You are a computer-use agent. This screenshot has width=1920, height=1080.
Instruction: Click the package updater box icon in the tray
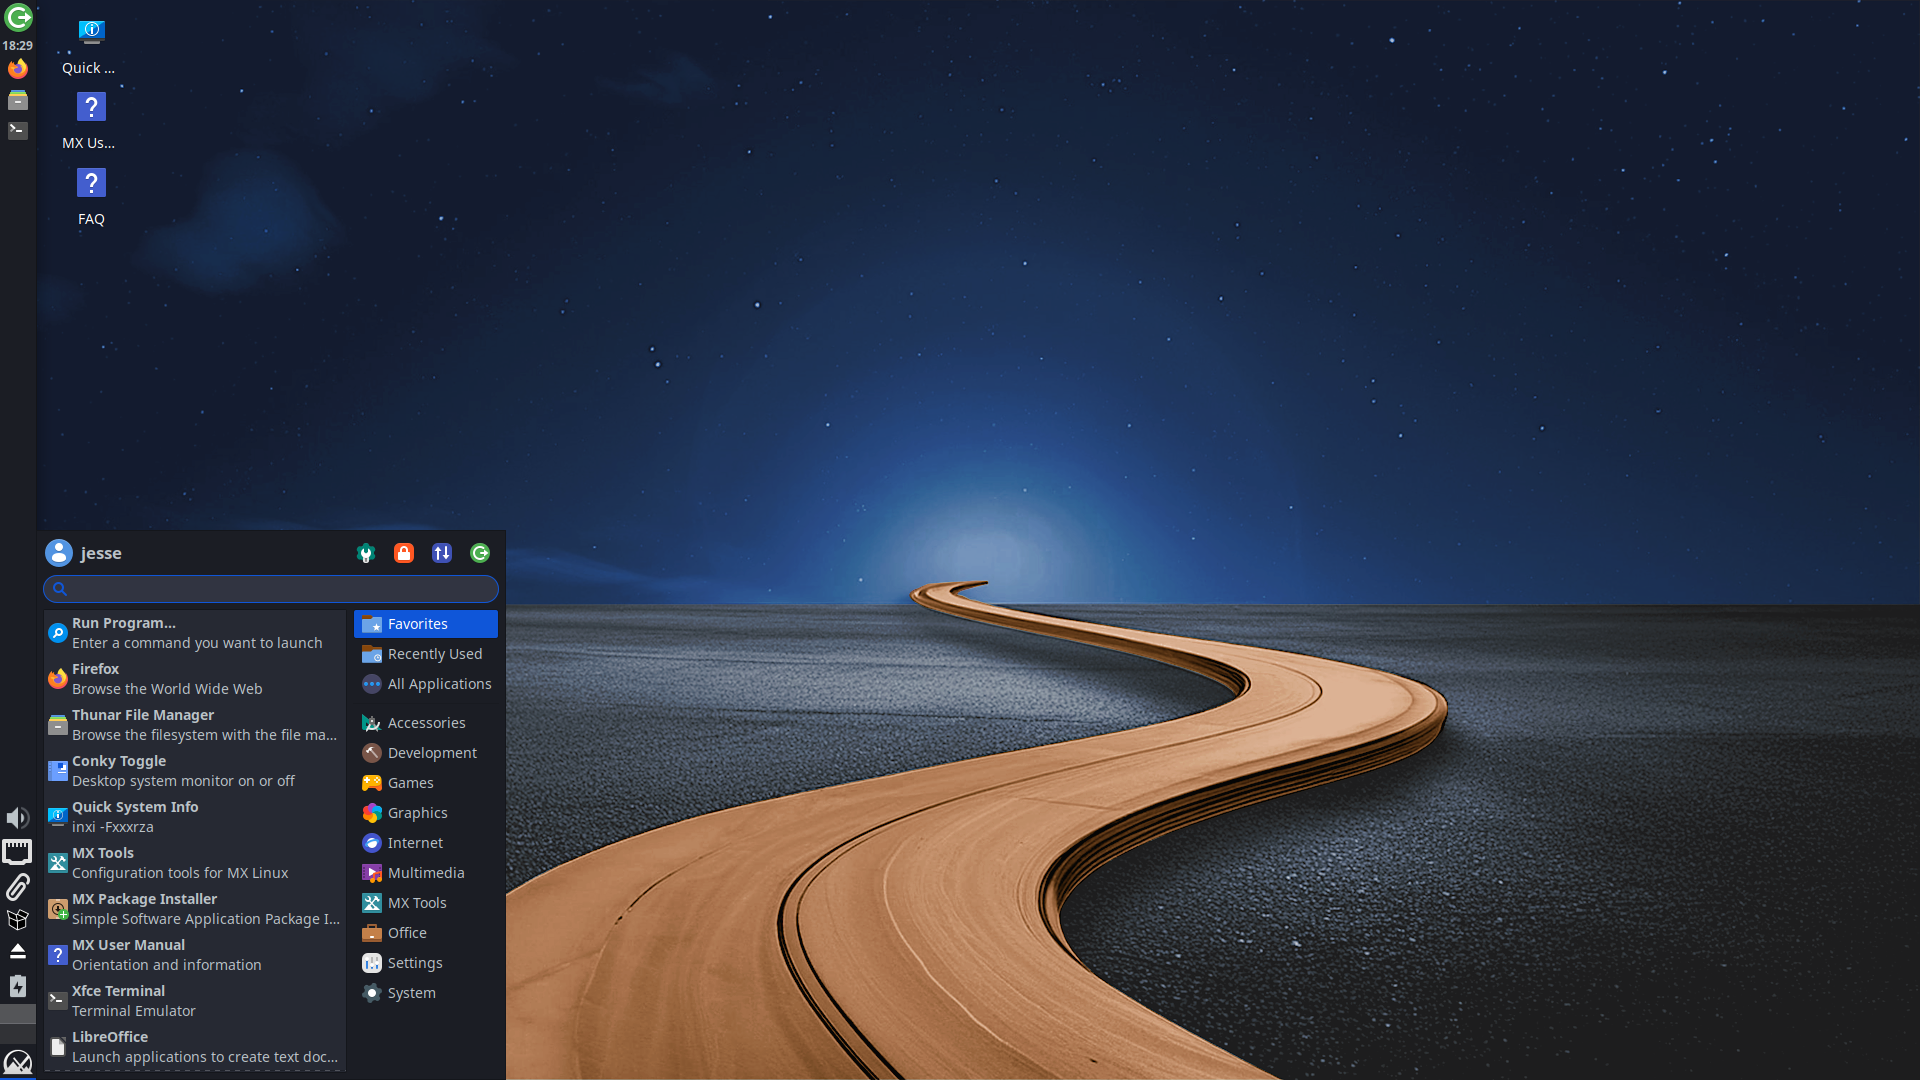18,919
